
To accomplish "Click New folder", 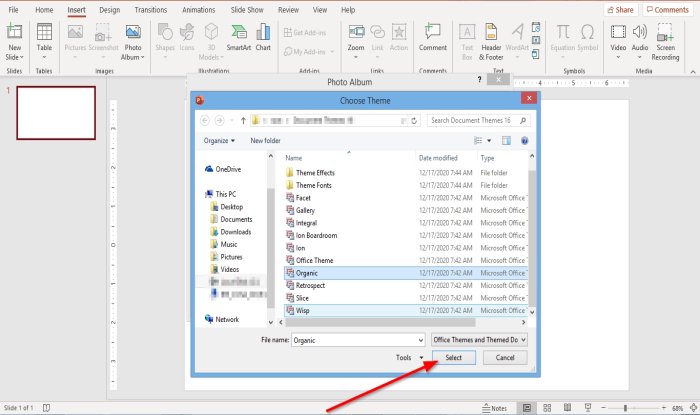I will [x=265, y=141].
